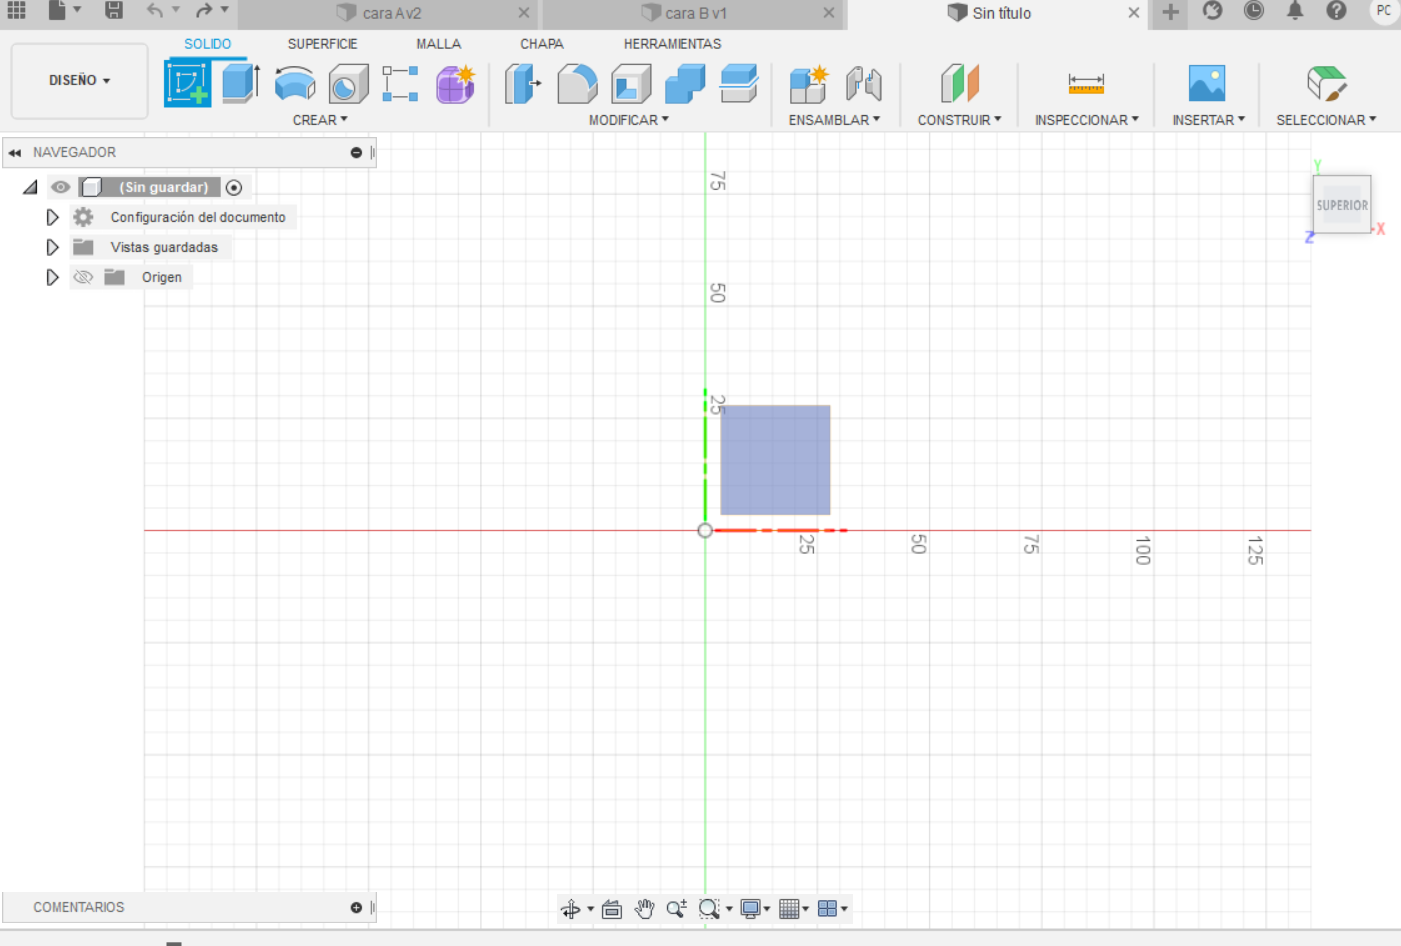Viewport: 1401px width, 946px height.
Task: Switch to the HERRAMIENTAS tab
Action: pos(672,44)
